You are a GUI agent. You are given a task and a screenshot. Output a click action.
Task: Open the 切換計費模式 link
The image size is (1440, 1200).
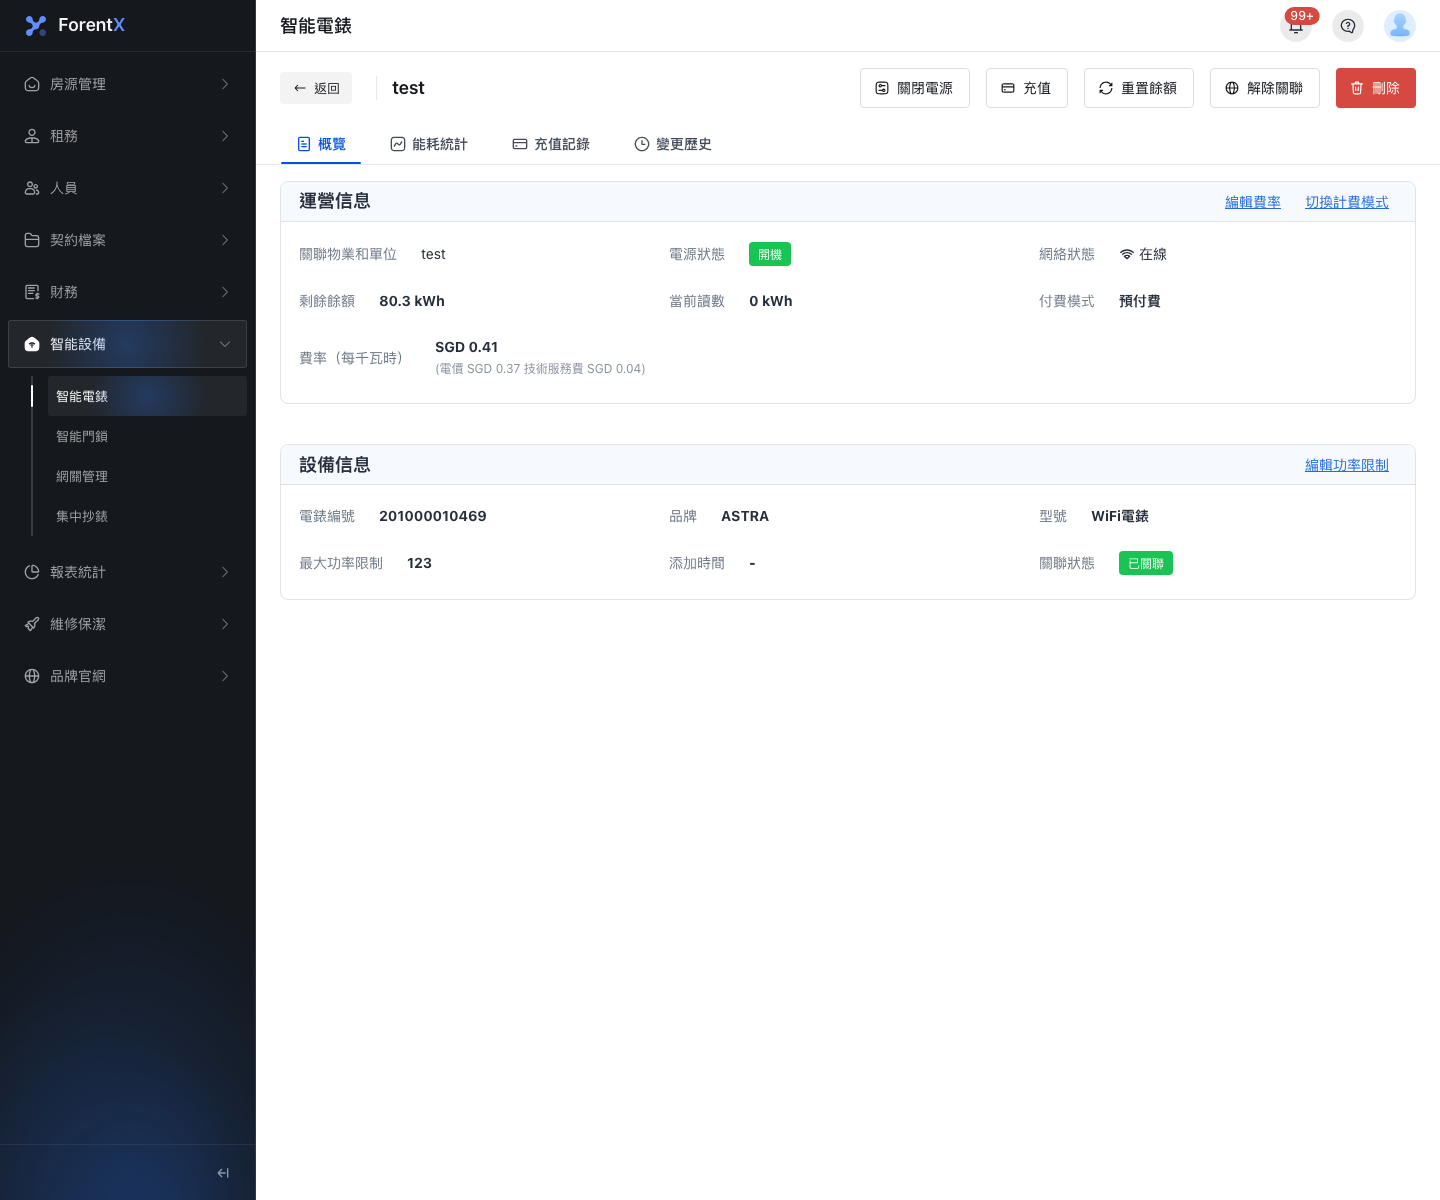point(1347,202)
